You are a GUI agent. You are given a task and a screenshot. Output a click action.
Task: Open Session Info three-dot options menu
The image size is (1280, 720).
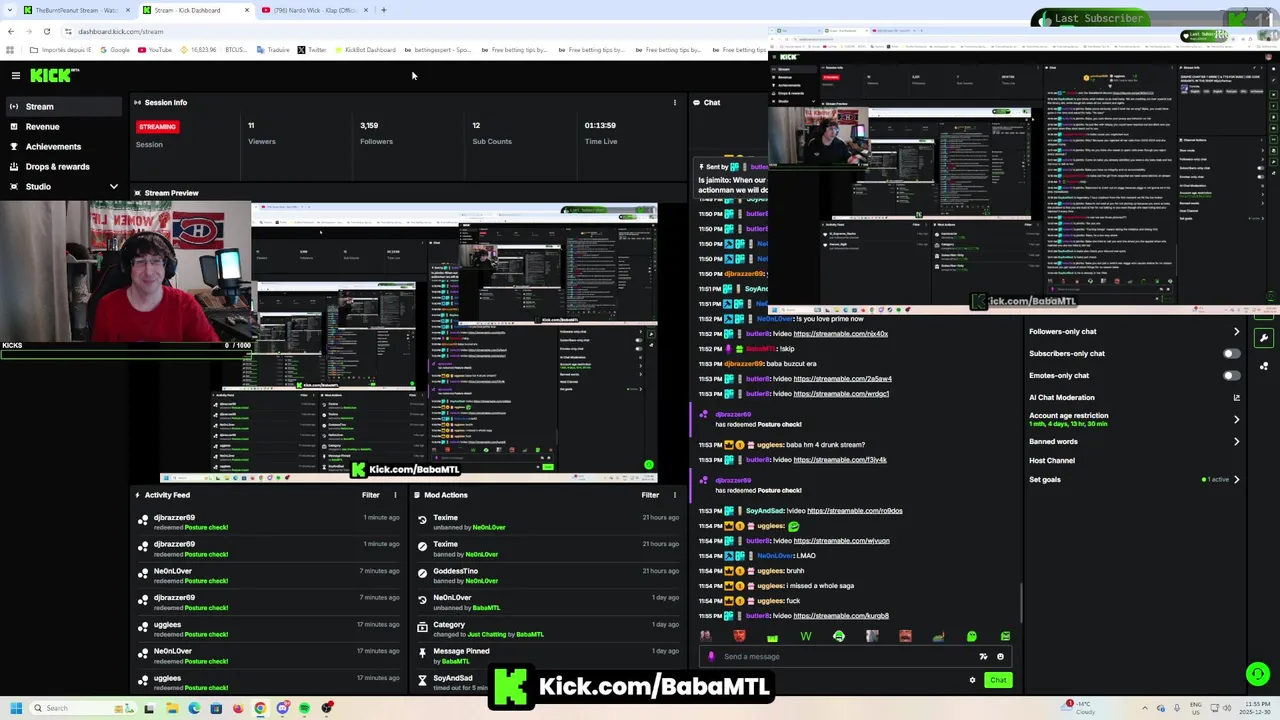pos(674,102)
